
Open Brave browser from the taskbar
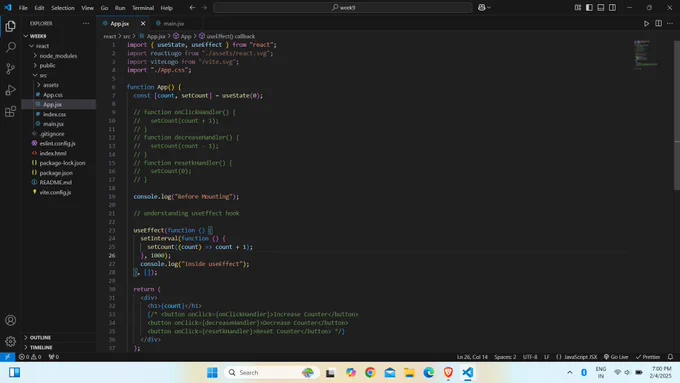(448, 373)
